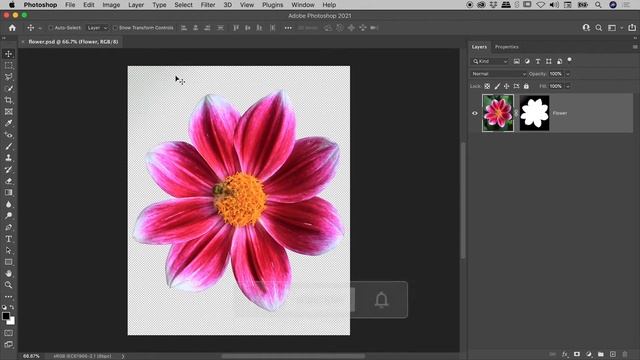Hide the Flower layer with eye icon
The width and height of the screenshot is (640, 360).
(475, 113)
